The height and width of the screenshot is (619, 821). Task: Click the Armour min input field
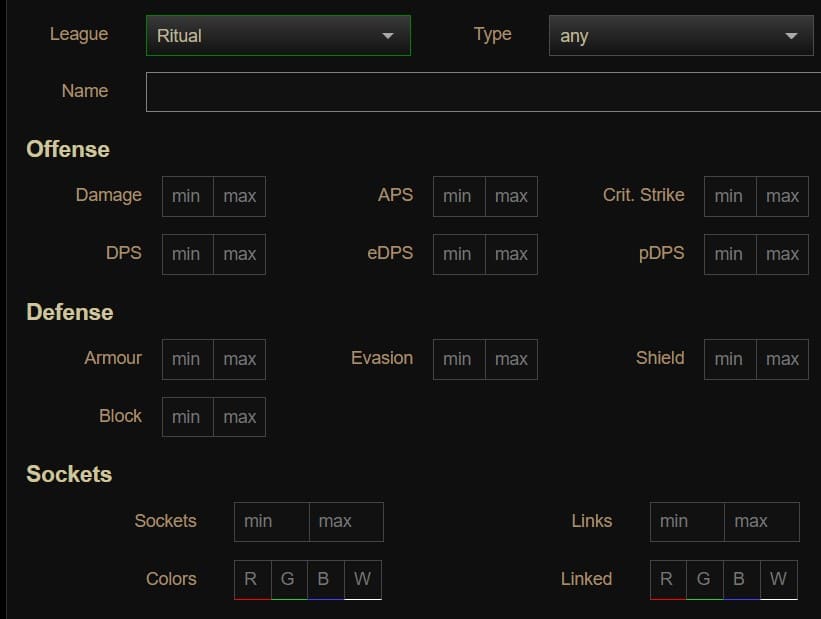tap(187, 359)
